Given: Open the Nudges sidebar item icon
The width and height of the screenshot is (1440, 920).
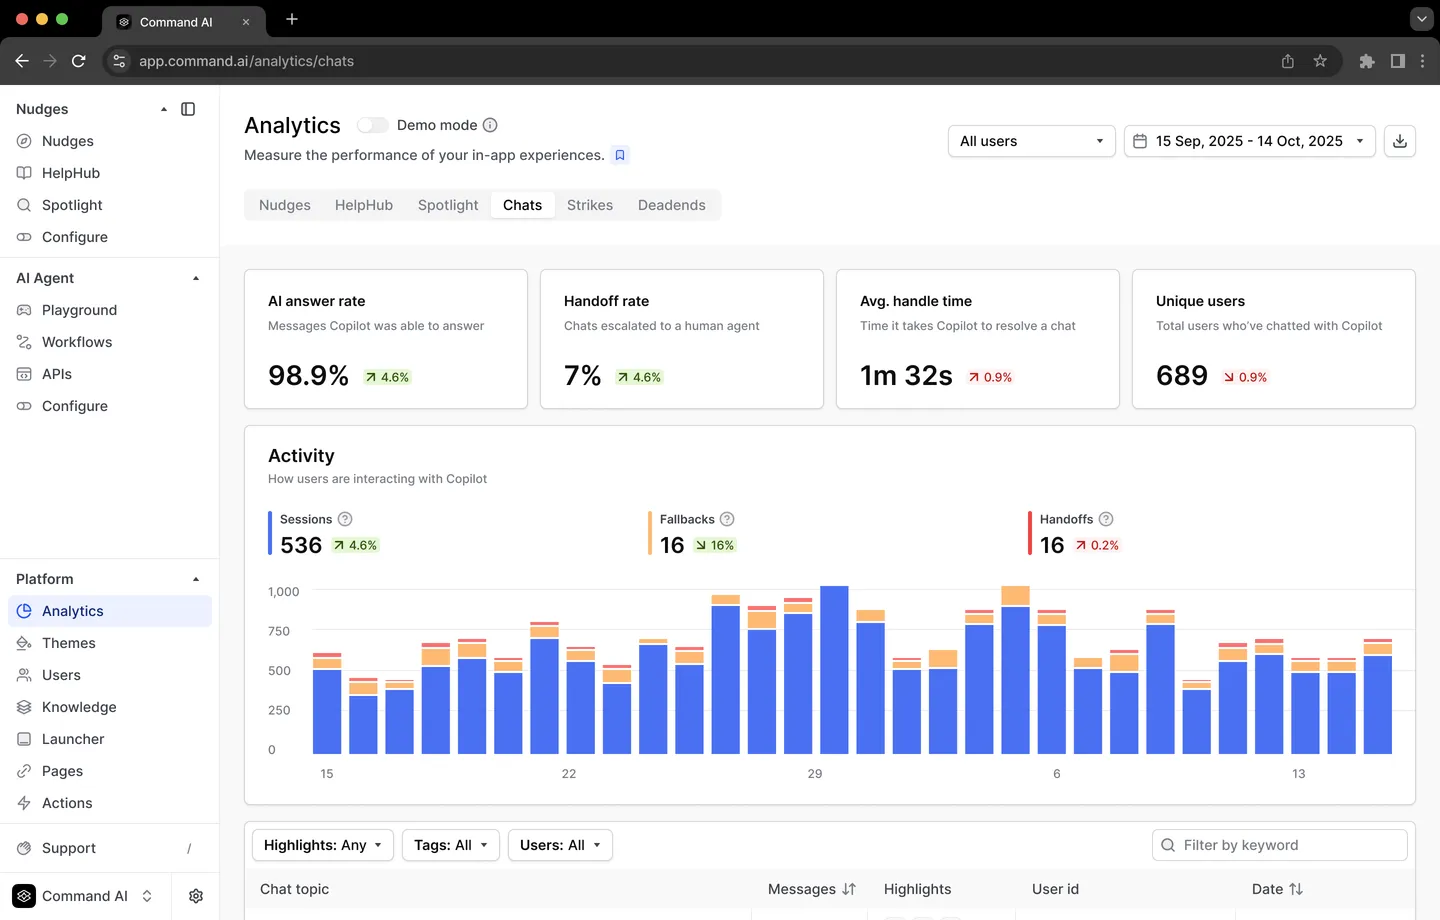Looking at the screenshot, I should [x=24, y=141].
